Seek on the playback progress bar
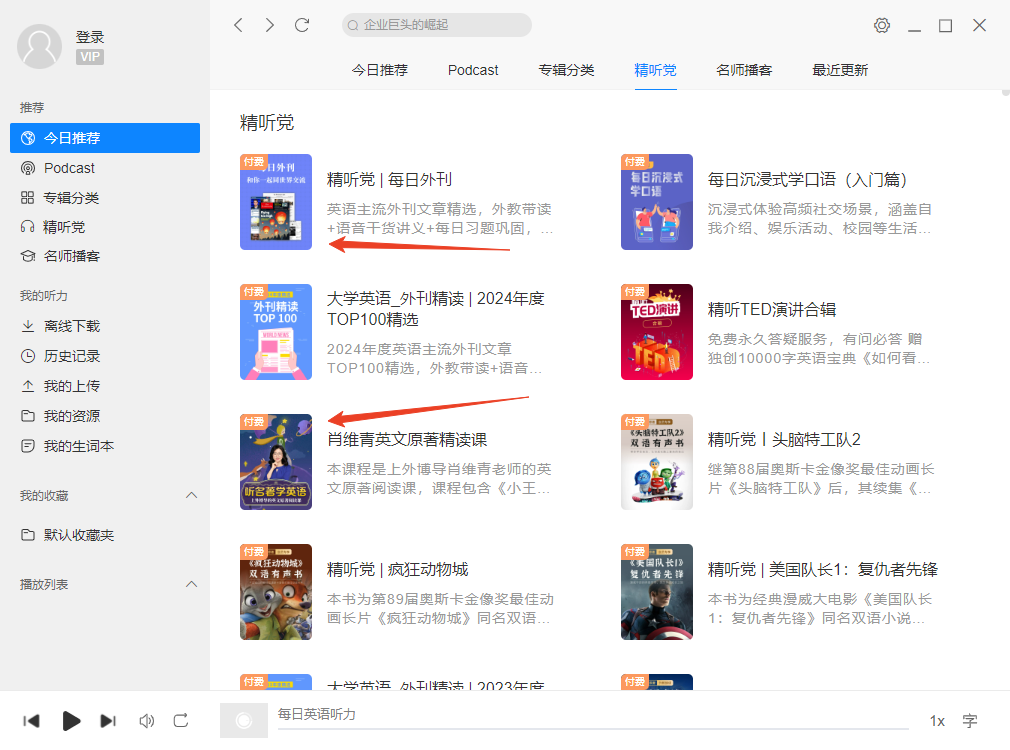The height and width of the screenshot is (750, 1010). coord(593,729)
